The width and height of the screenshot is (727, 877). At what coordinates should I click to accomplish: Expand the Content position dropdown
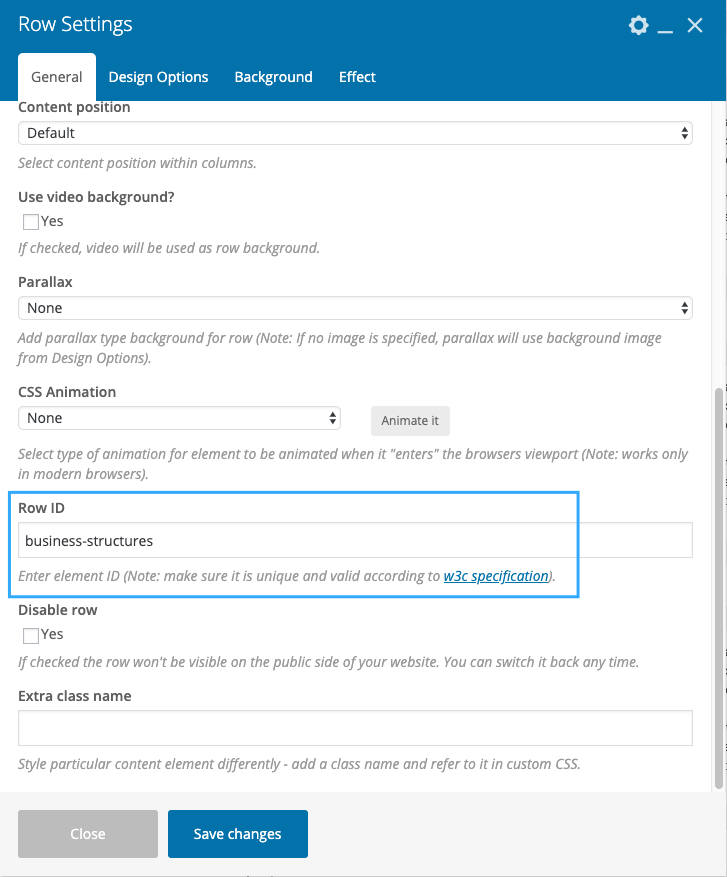tap(355, 133)
